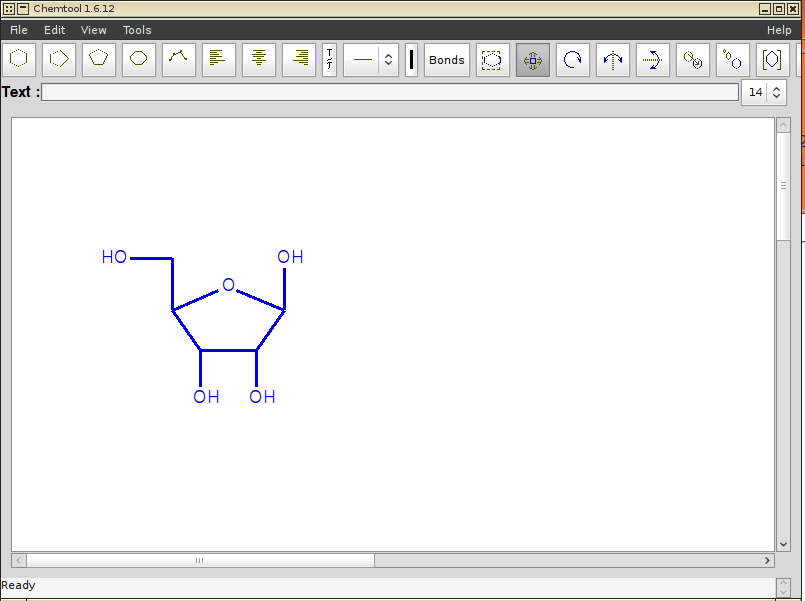Choose the rotate selection tool
Viewport: 805px width, 601px height.
click(x=572, y=60)
